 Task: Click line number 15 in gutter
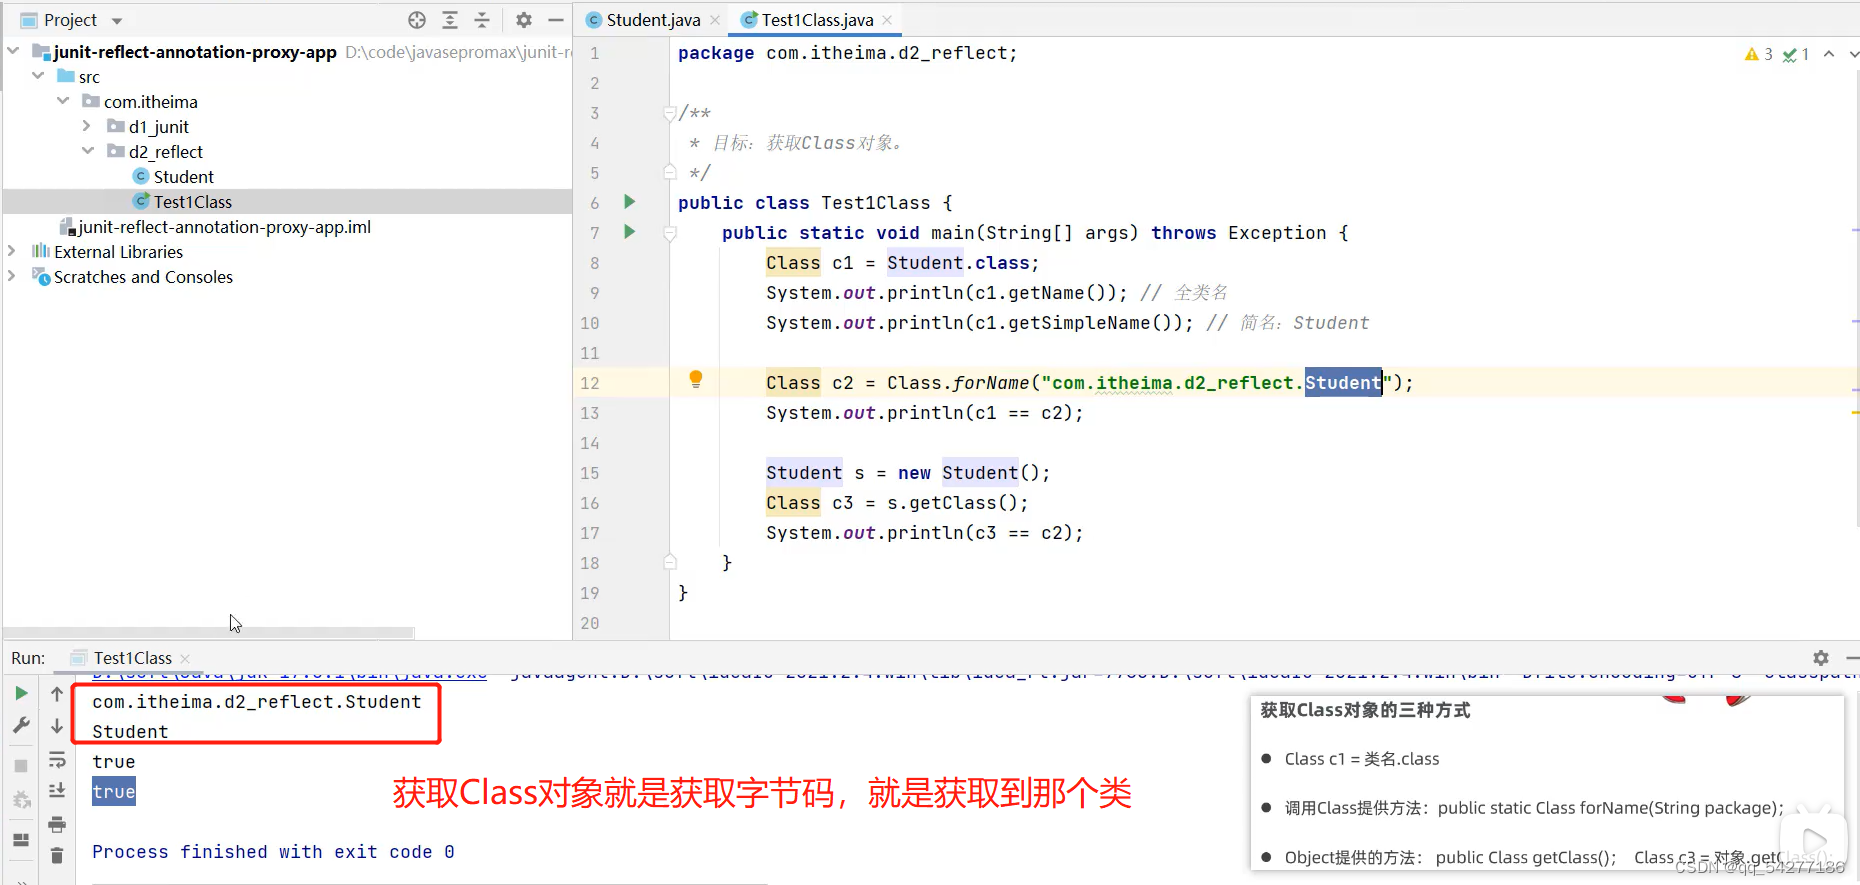coord(590,473)
